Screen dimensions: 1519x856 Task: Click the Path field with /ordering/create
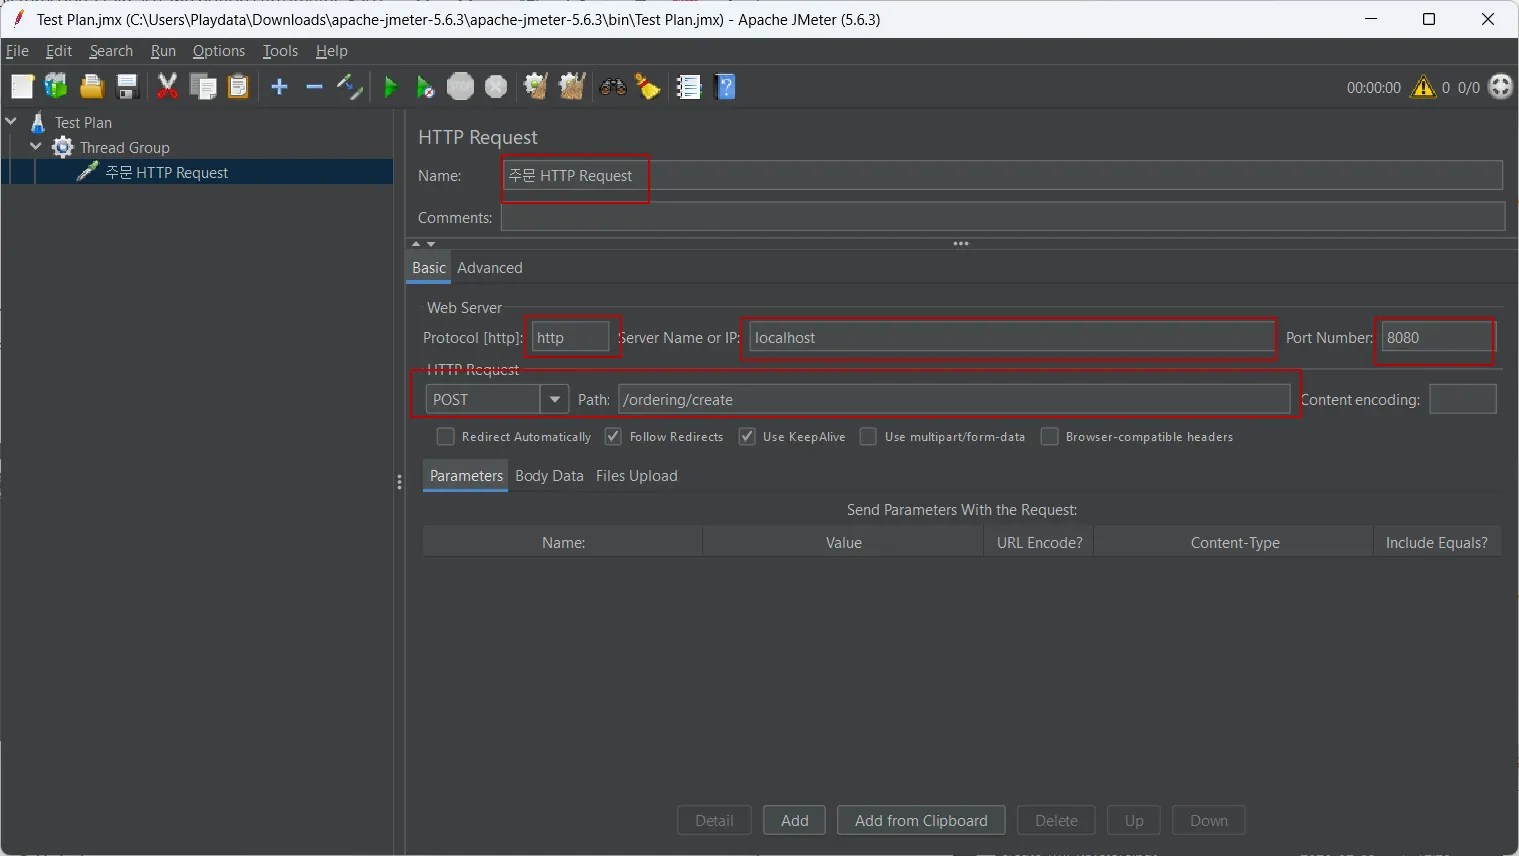click(954, 399)
